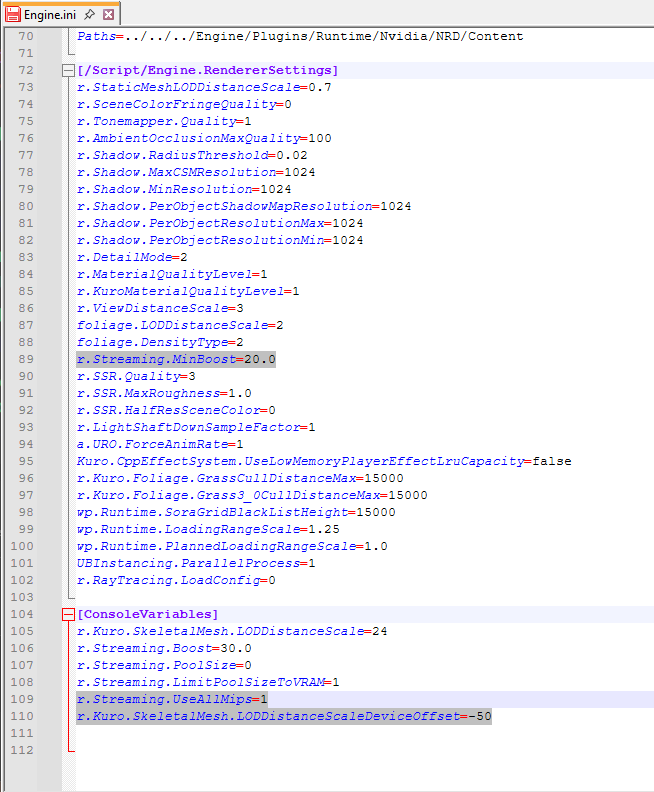Click line r.Shadow.PerObjectResolutionMax=1024
The width and height of the screenshot is (654, 792).
(x=220, y=223)
